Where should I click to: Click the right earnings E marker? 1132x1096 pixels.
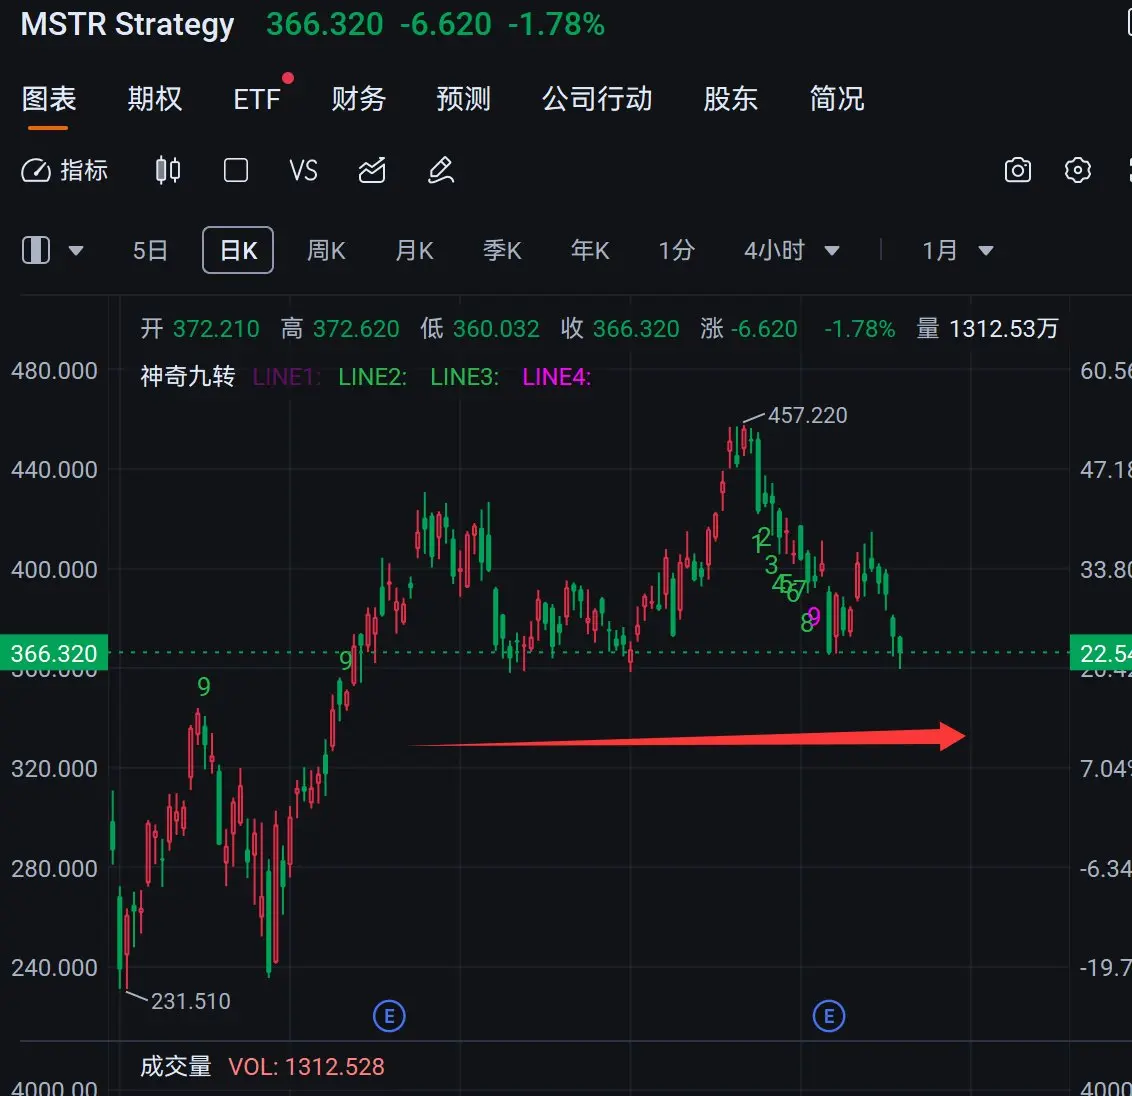click(x=829, y=1017)
